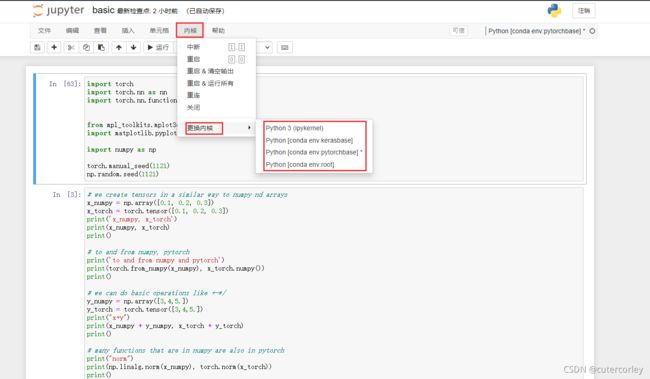Screen dimensions: 650x379
Task: Copy selected cell using the copy icon
Action: coord(86,47)
